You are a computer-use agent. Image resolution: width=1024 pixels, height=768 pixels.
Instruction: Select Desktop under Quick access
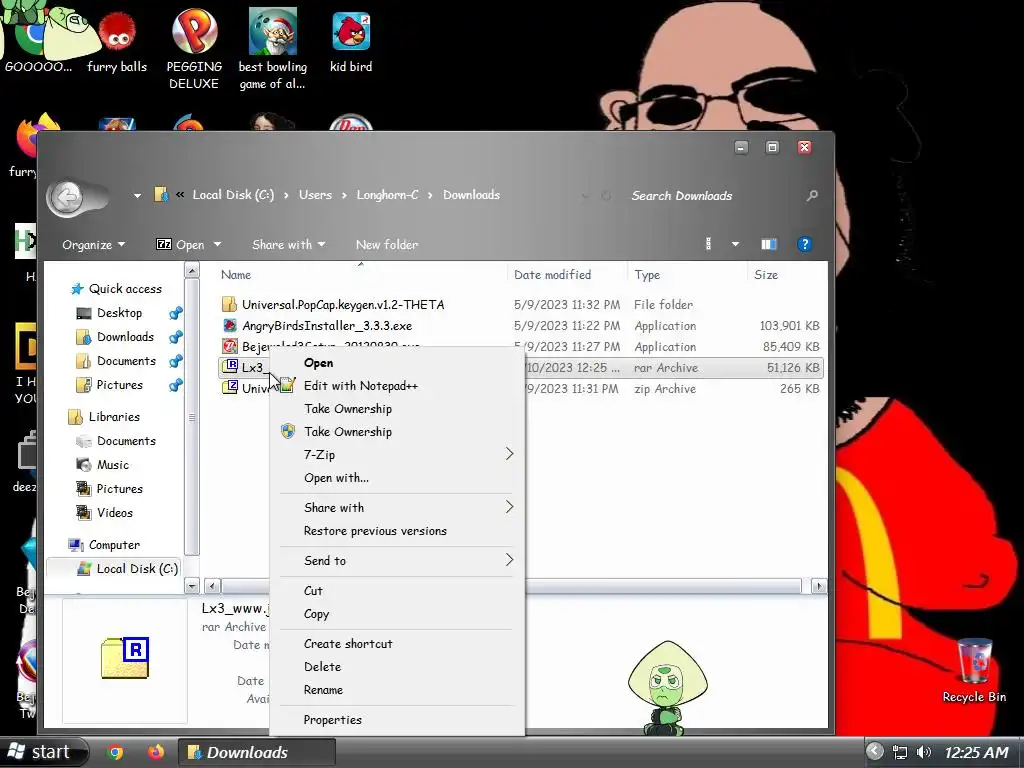pos(119,313)
